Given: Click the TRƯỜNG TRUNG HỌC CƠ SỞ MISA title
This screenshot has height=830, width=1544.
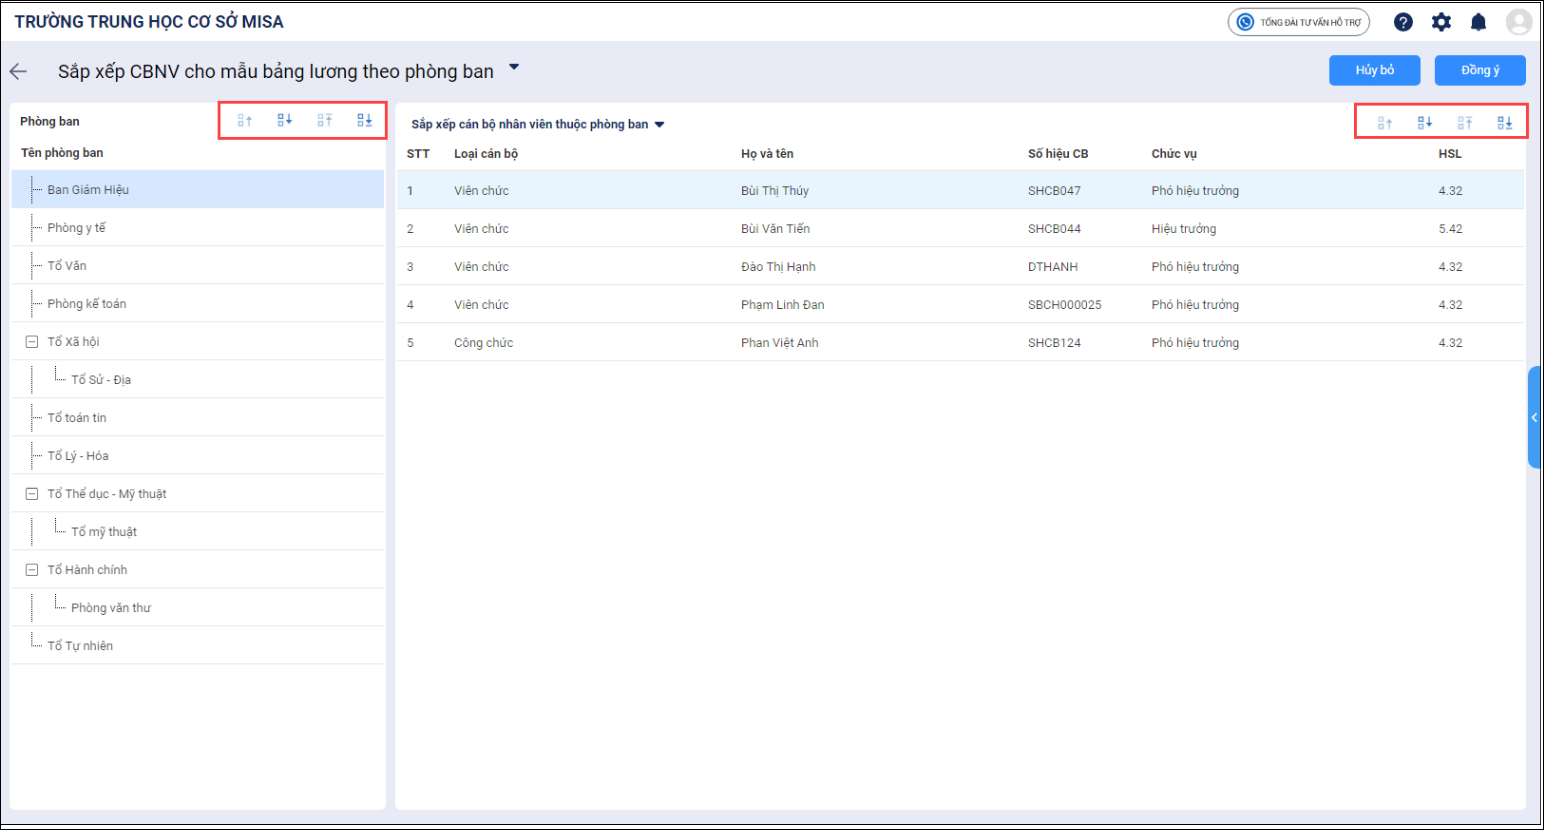Looking at the screenshot, I should (x=149, y=22).
